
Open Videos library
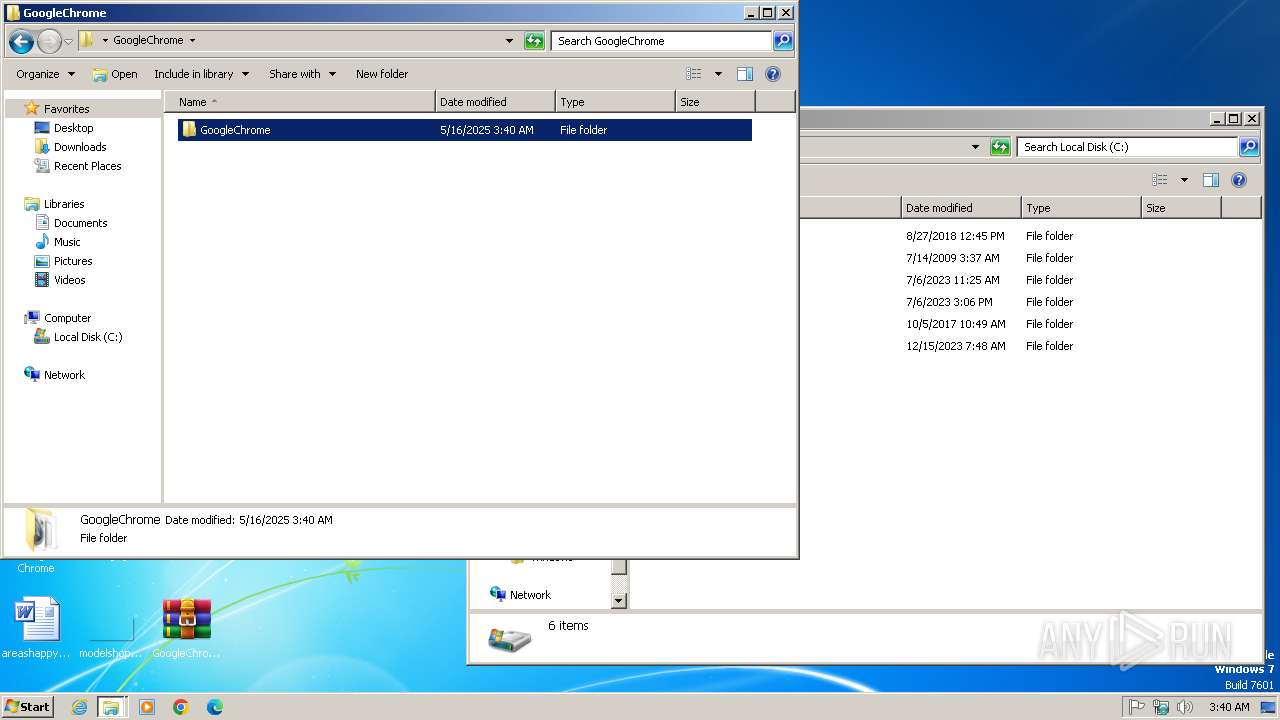coord(69,280)
